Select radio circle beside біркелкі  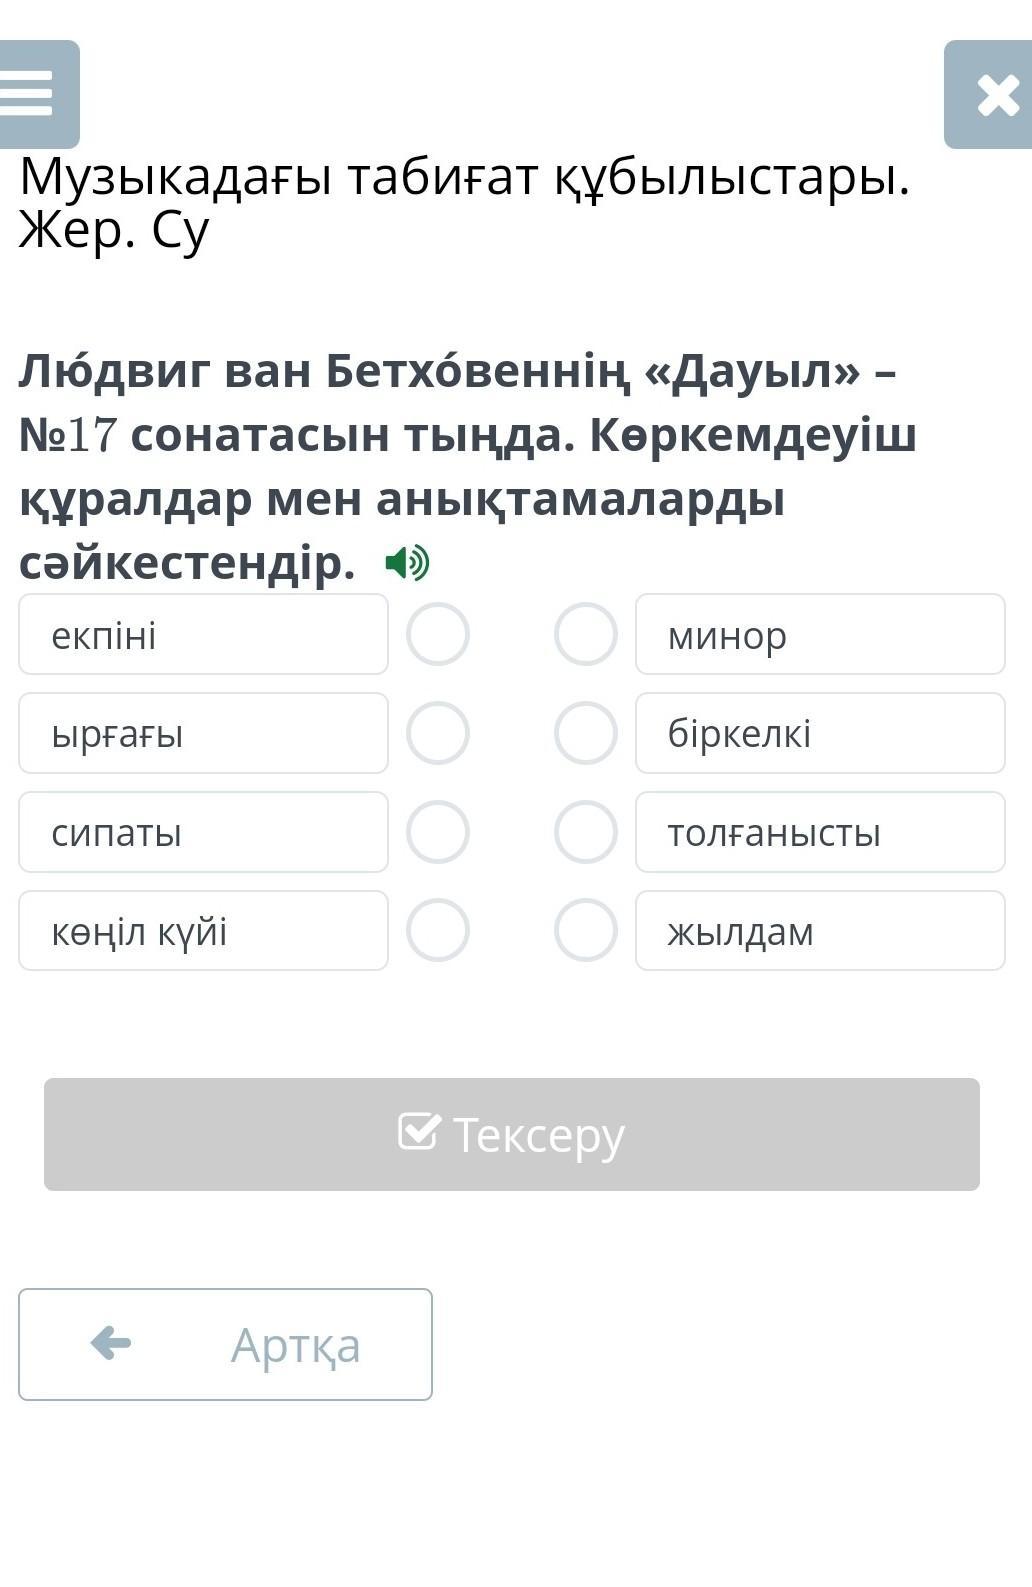586,733
